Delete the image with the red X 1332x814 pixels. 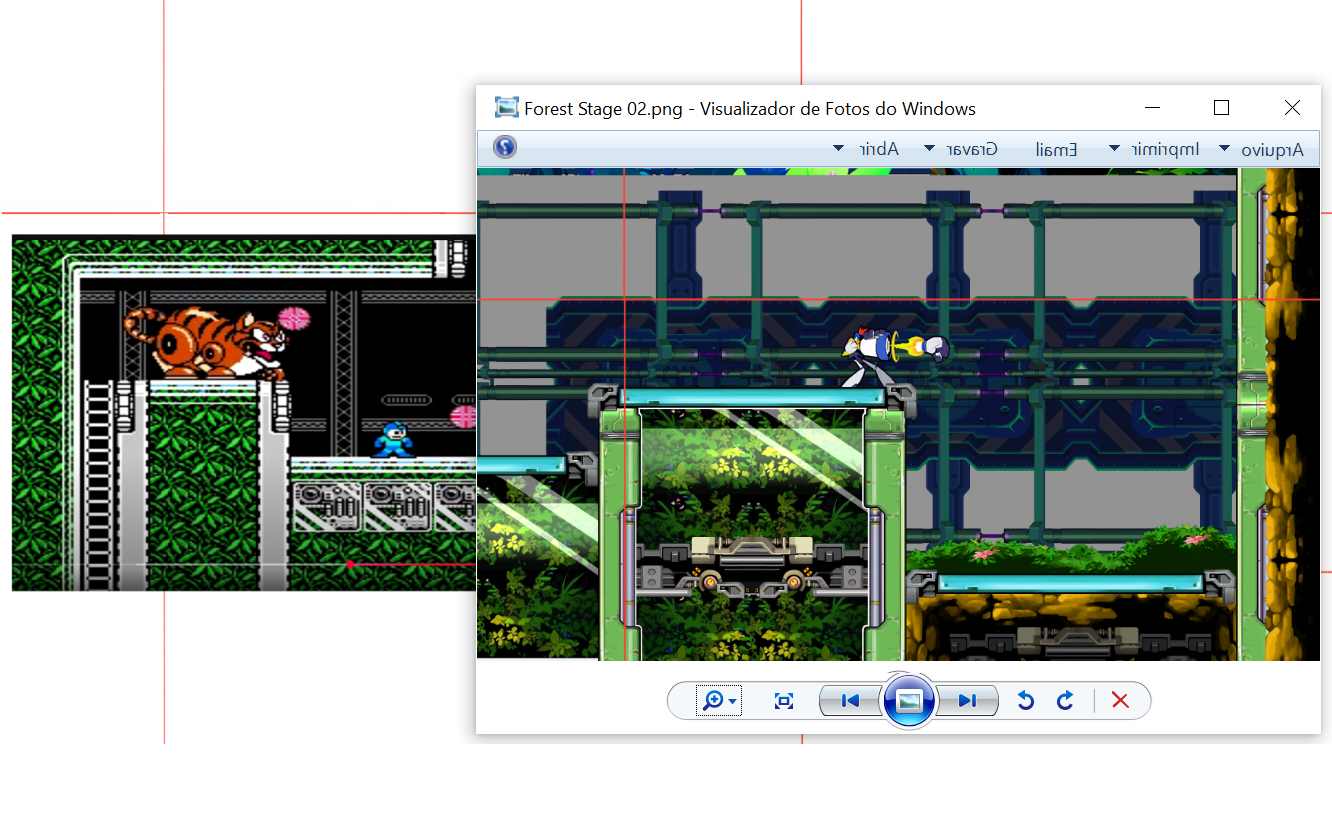1120,701
